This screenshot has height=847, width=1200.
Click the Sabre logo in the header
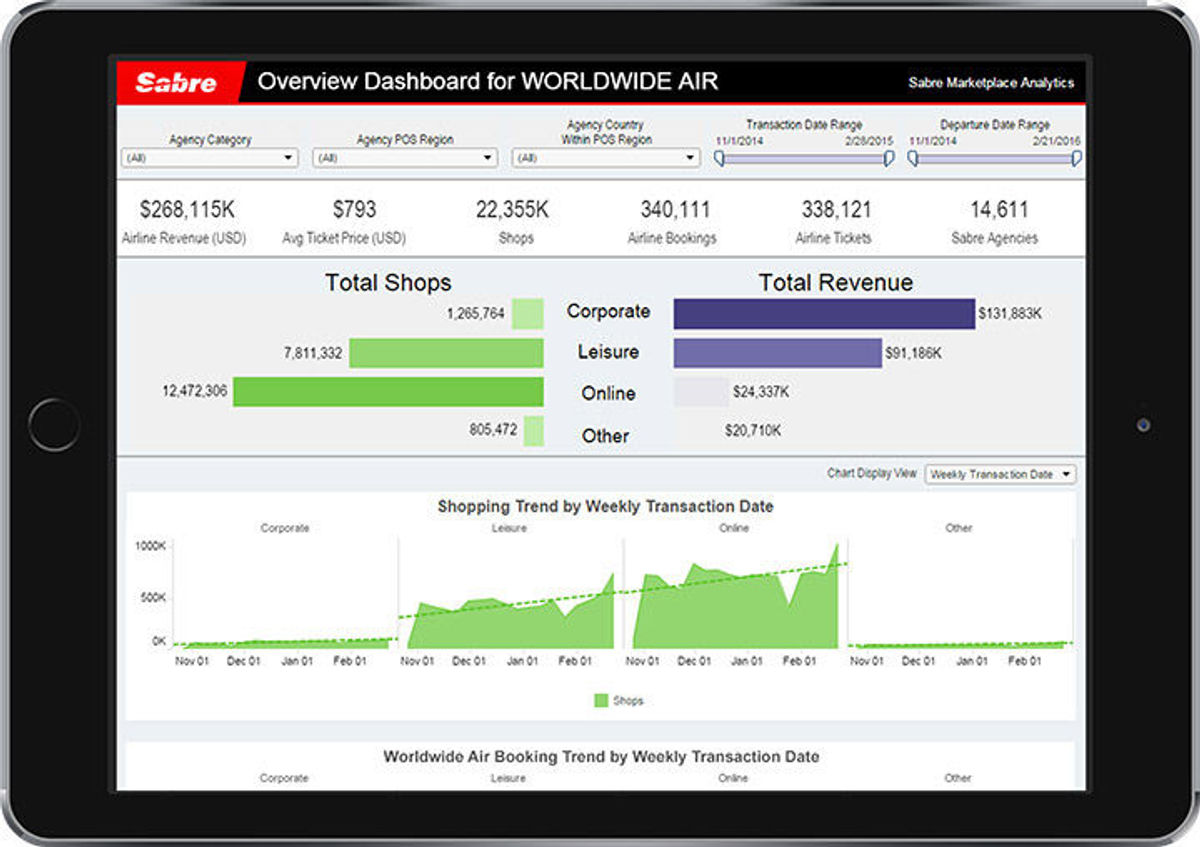coord(178,81)
